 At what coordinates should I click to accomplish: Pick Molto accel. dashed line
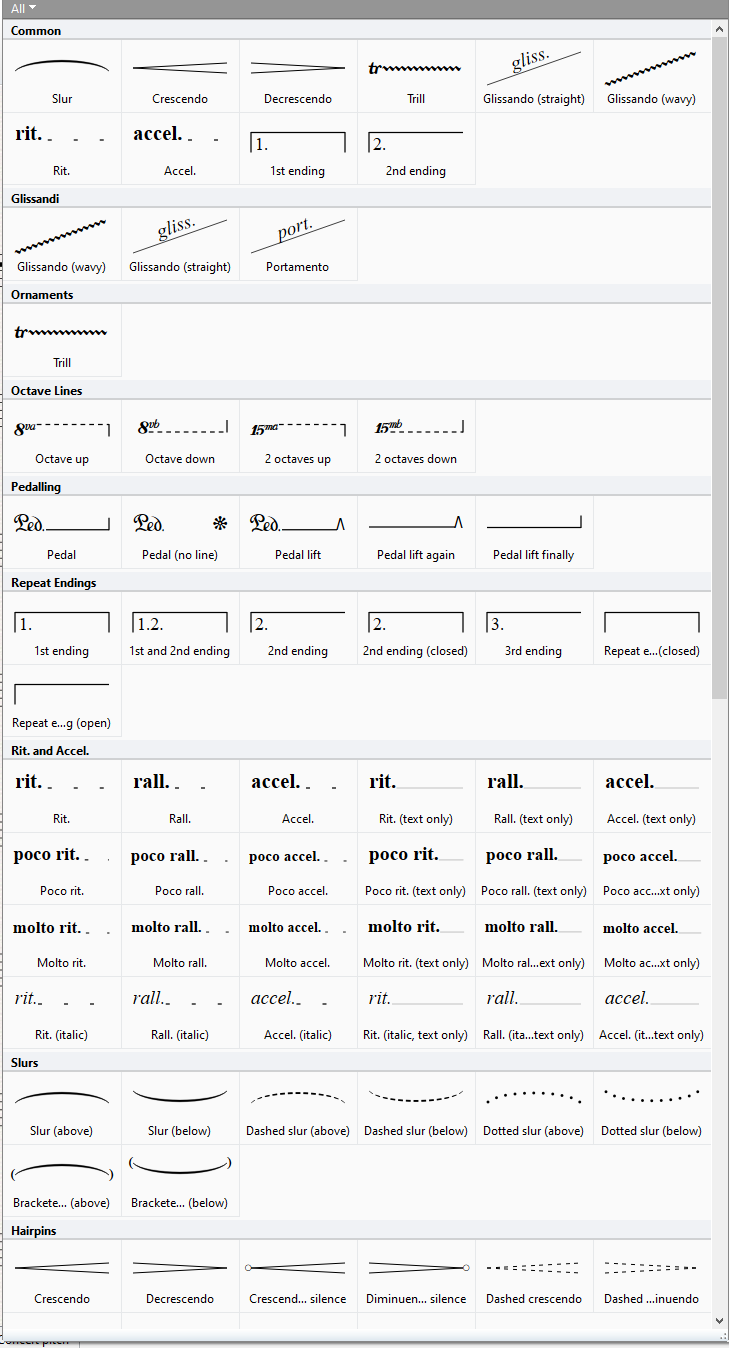pyautogui.click(x=298, y=940)
